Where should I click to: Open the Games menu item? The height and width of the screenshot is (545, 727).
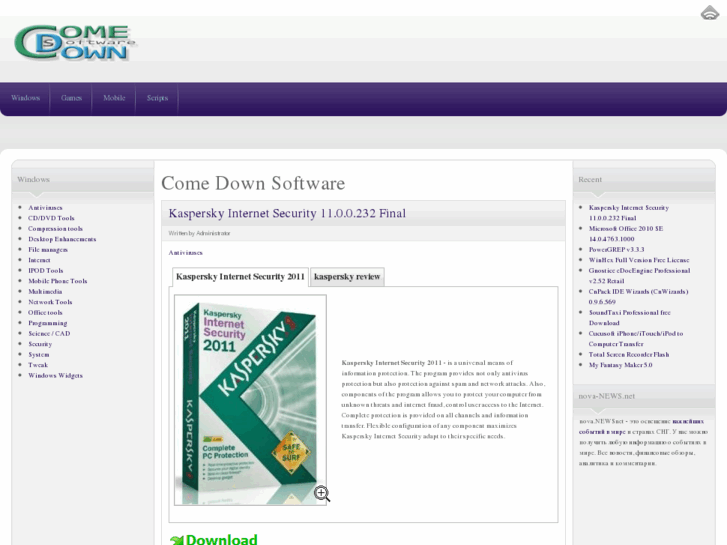tap(71, 98)
